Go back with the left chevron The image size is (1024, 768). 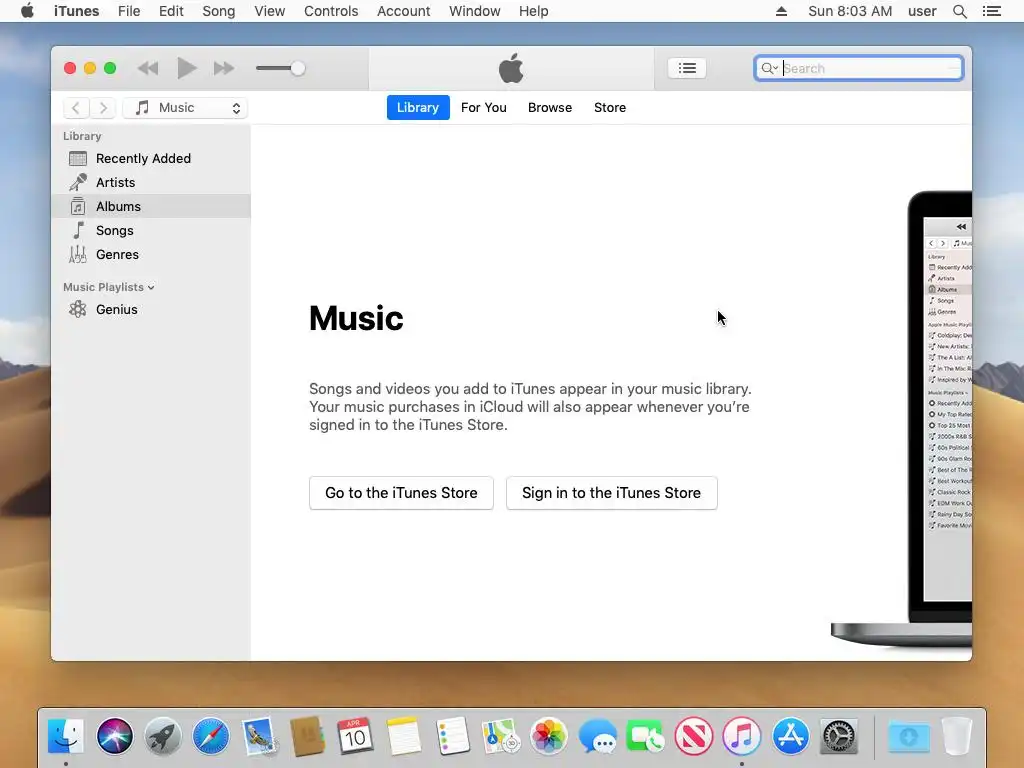click(x=76, y=108)
